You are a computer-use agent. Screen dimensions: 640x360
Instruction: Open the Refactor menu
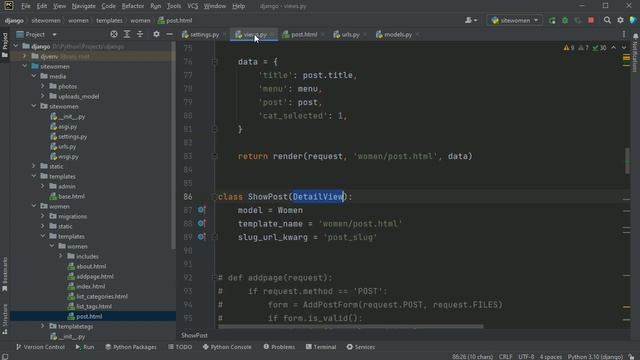(x=133, y=6)
